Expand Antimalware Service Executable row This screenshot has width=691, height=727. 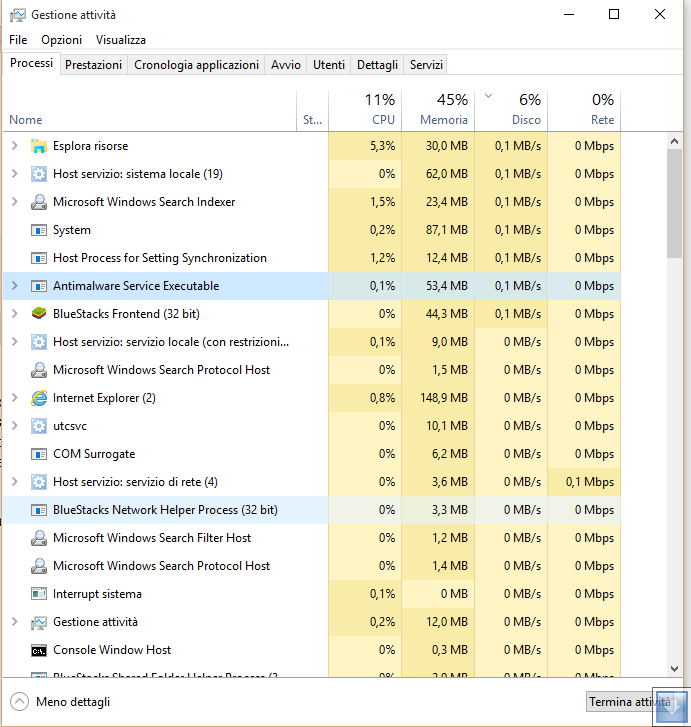[x=14, y=286]
